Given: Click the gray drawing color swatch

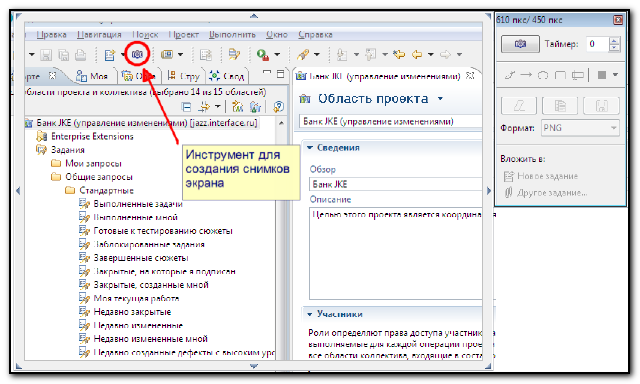Looking at the screenshot, I should point(602,75).
